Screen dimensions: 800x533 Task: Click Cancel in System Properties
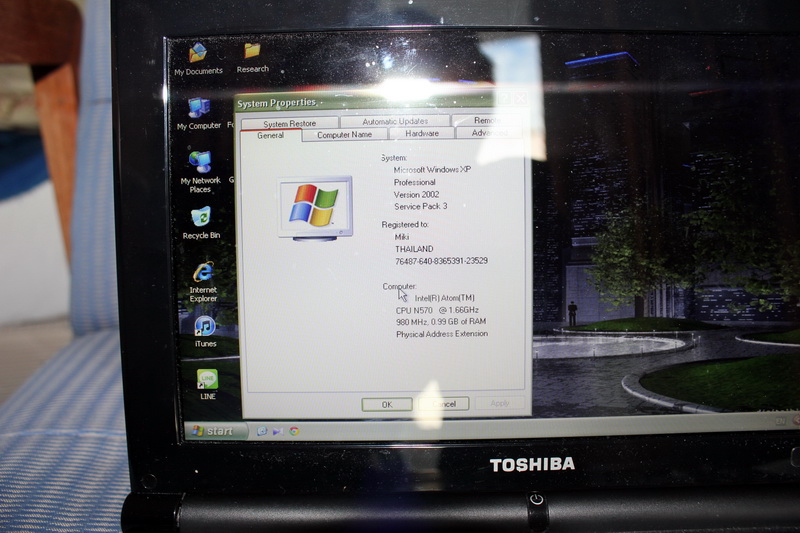pyautogui.click(x=444, y=403)
